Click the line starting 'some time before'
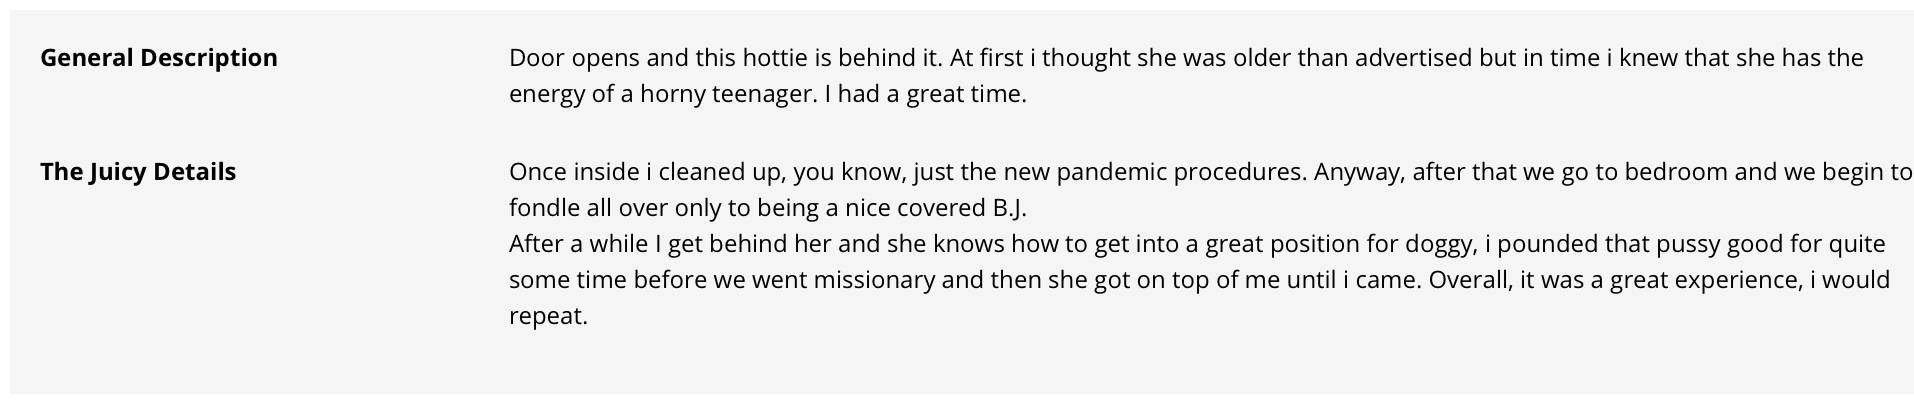Screen dimensions: 1914x404 [1199, 280]
